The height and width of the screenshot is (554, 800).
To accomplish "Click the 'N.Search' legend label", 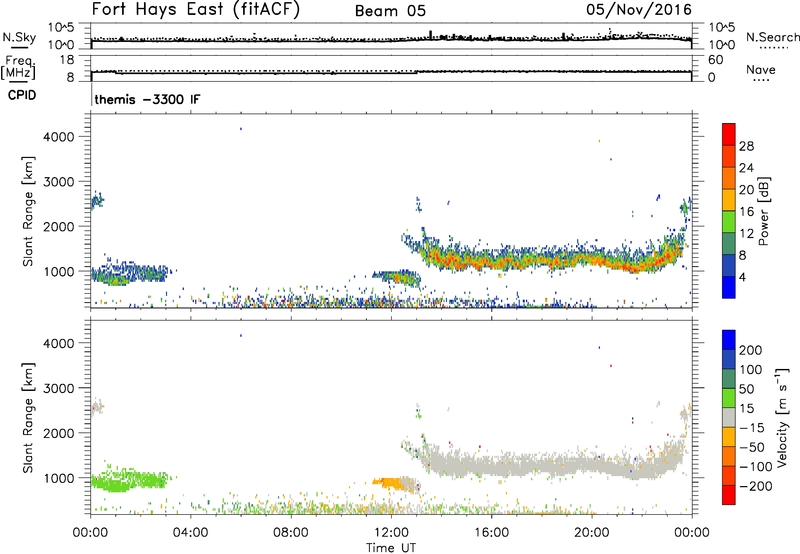I will 772,37.
